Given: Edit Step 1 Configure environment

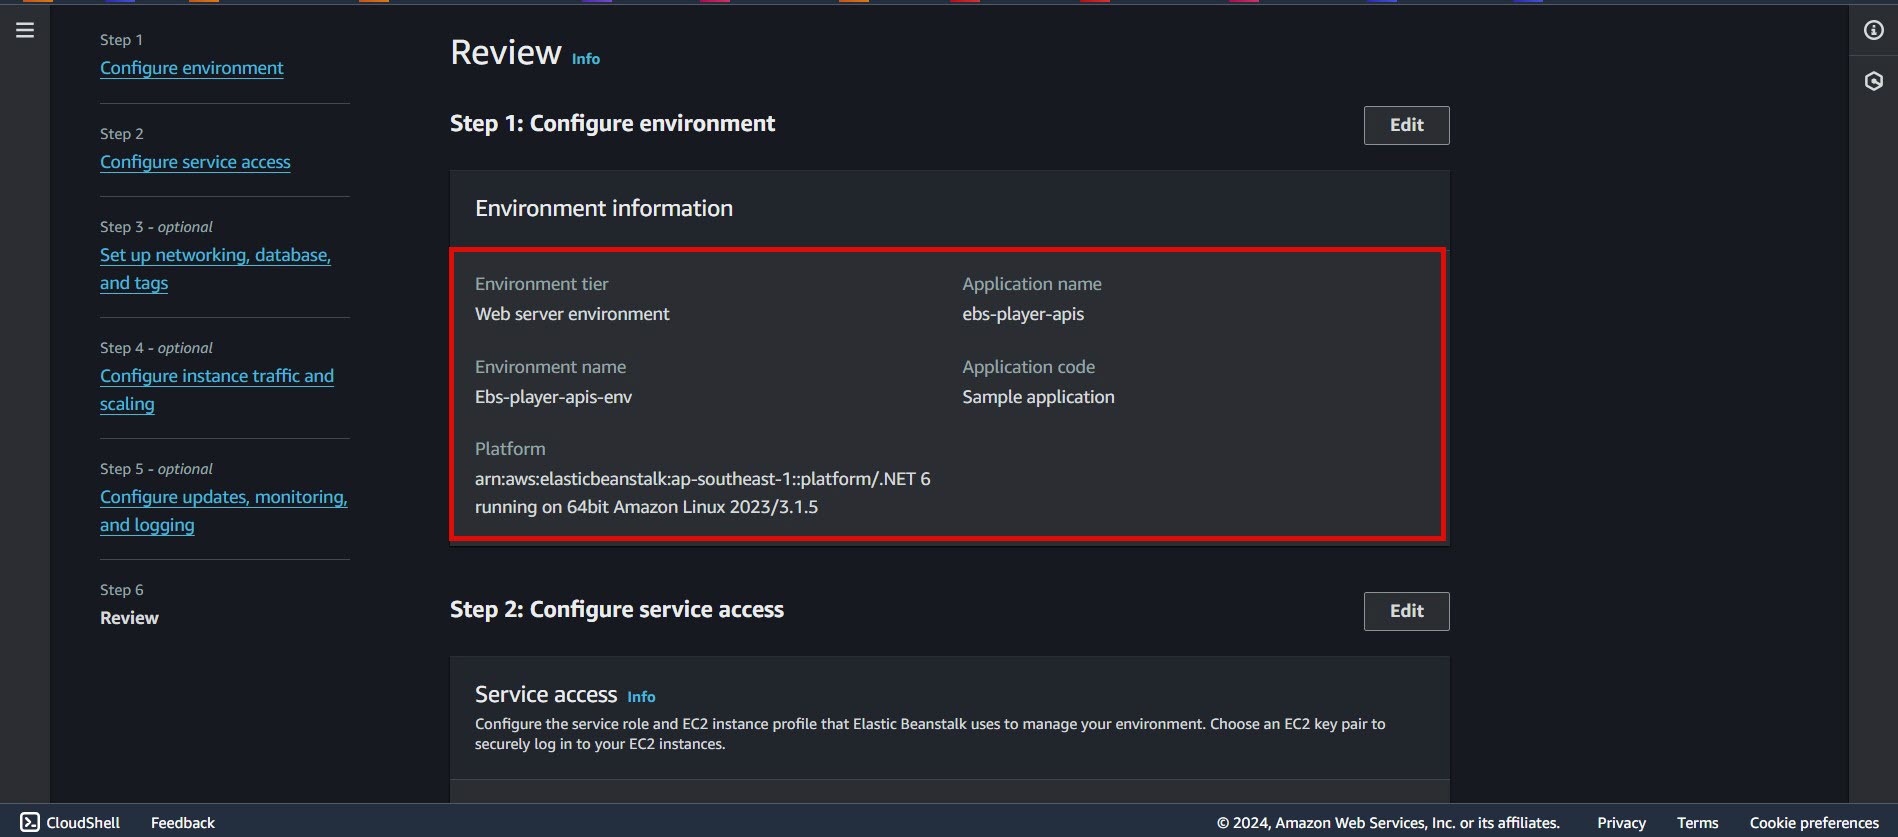Looking at the screenshot, I should [x=1406, y=125].
